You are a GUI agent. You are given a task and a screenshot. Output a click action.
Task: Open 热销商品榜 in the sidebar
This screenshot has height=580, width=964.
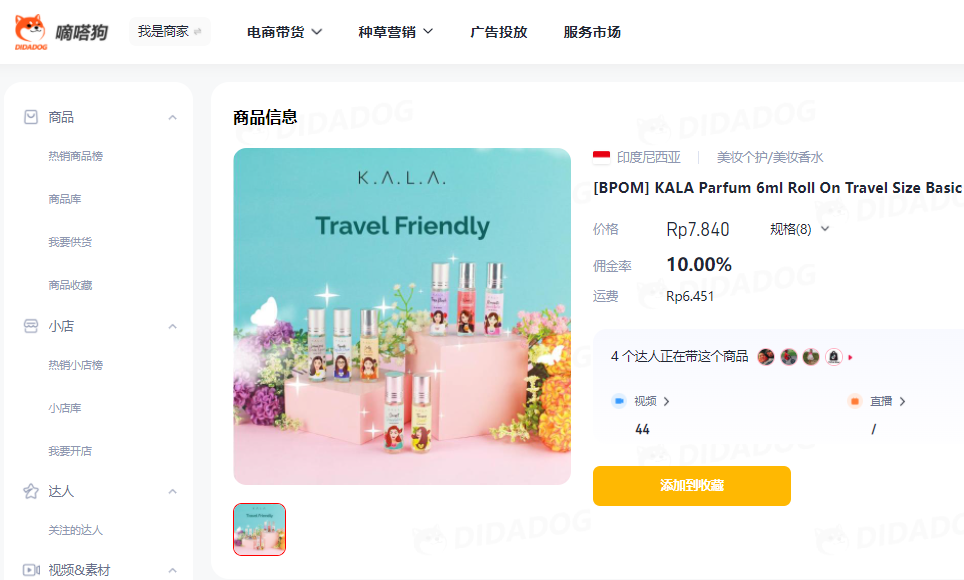75,156
